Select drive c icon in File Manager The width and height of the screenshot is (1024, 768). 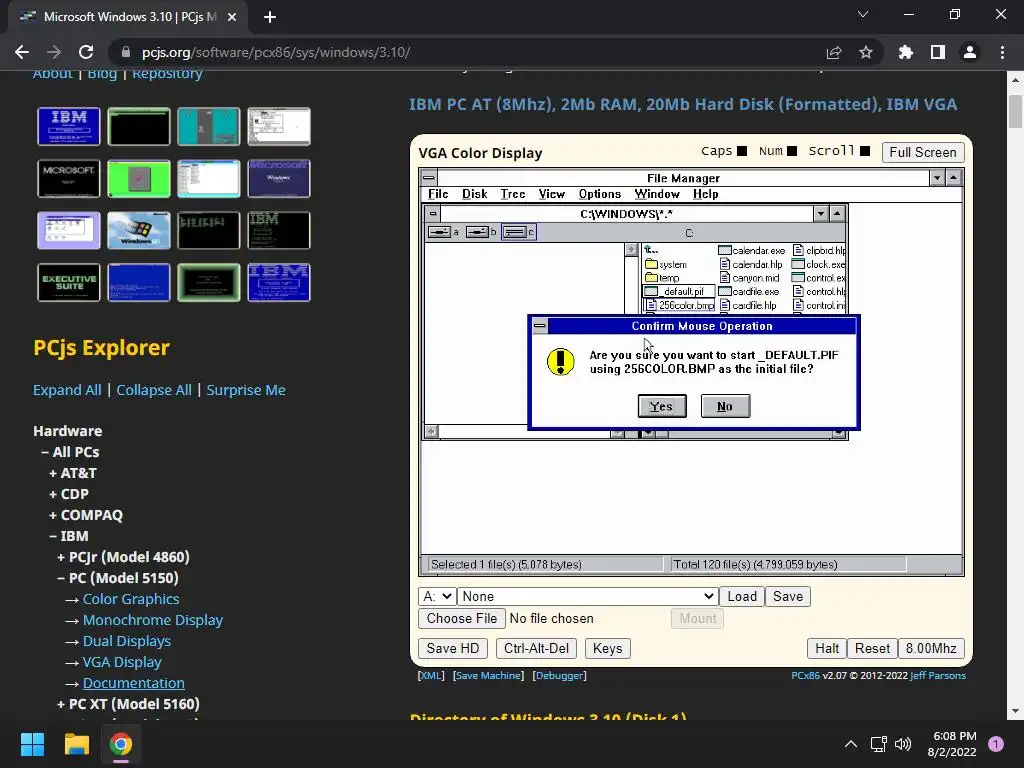515,232
